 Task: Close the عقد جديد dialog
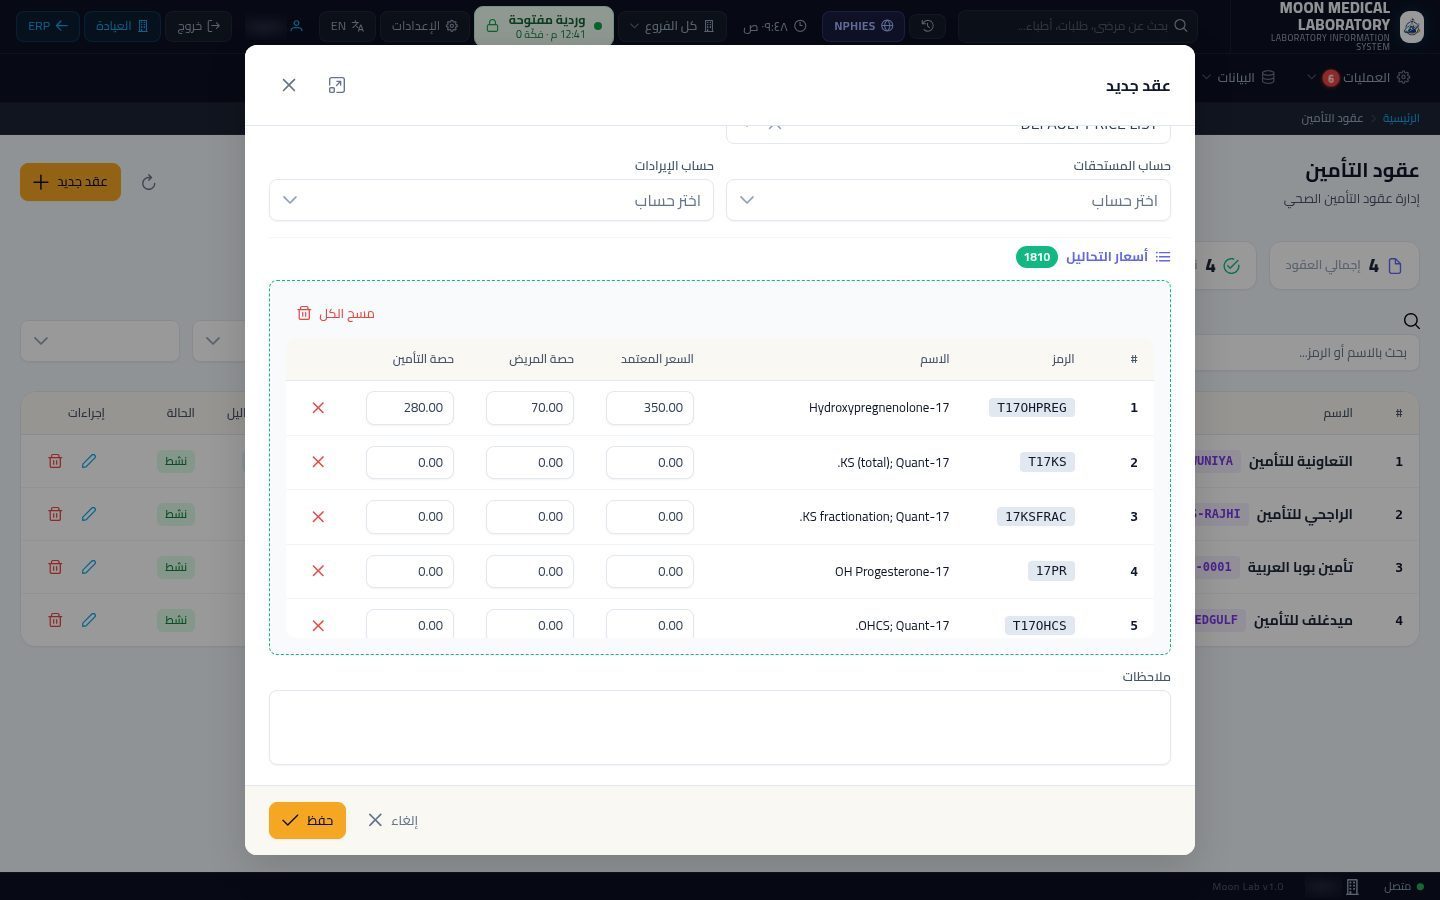click(x=289, y=85)
